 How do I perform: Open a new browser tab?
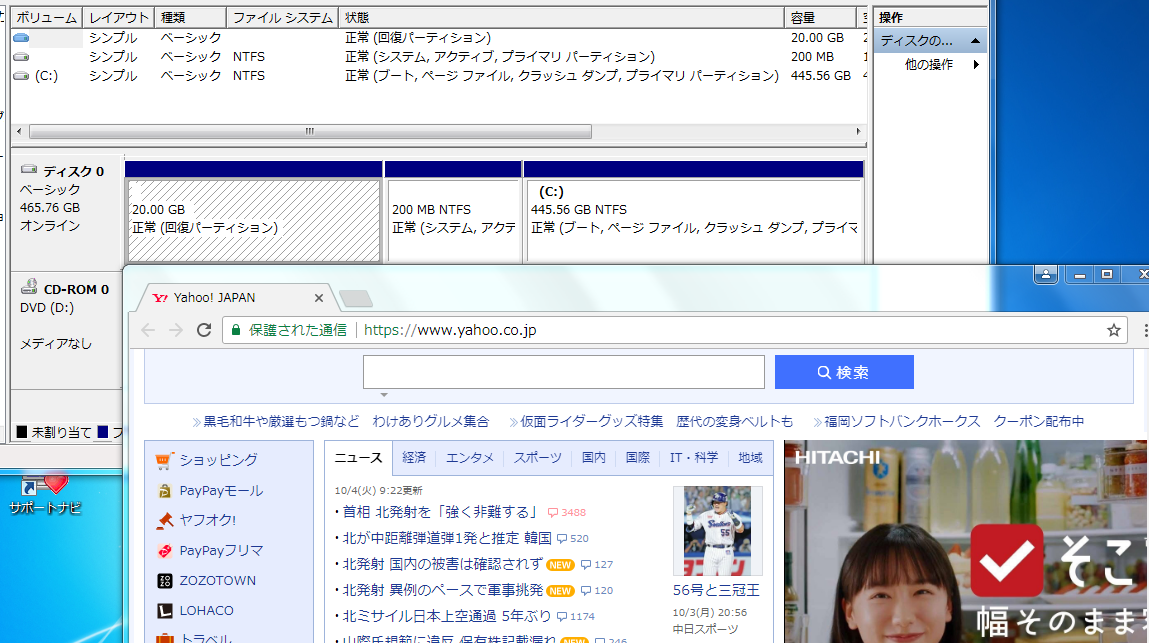356,298
